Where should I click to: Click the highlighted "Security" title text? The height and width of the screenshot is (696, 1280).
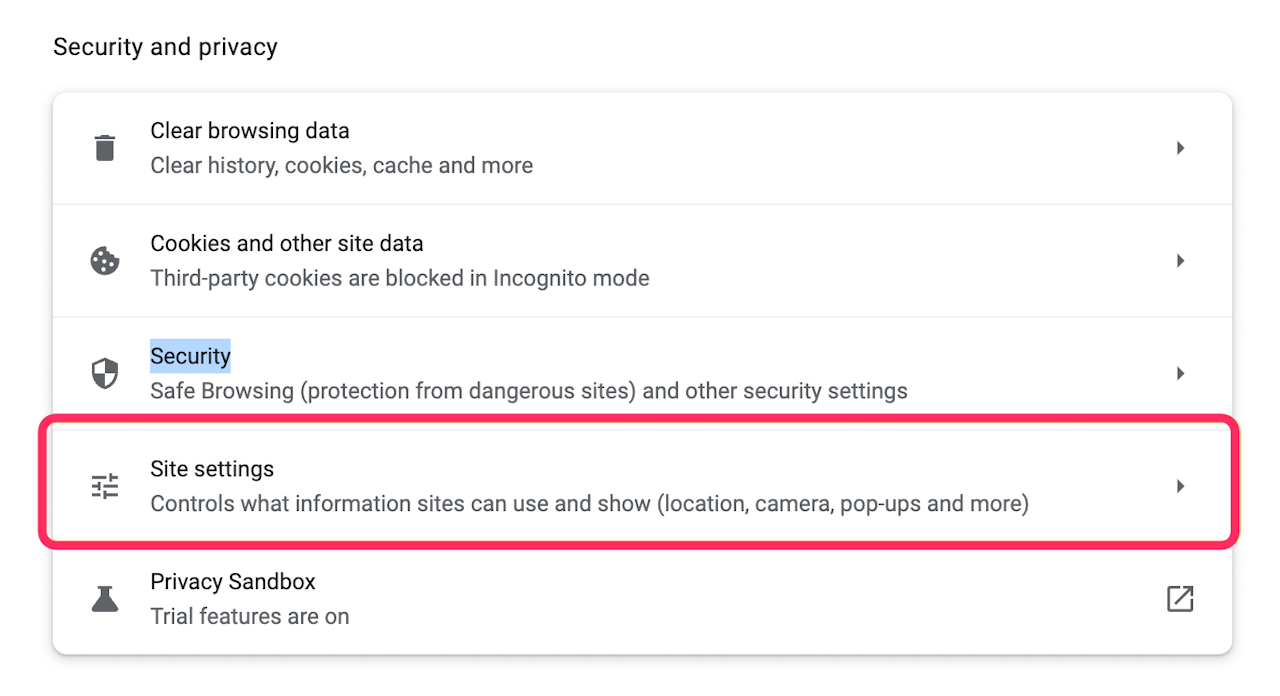[190, 356]
